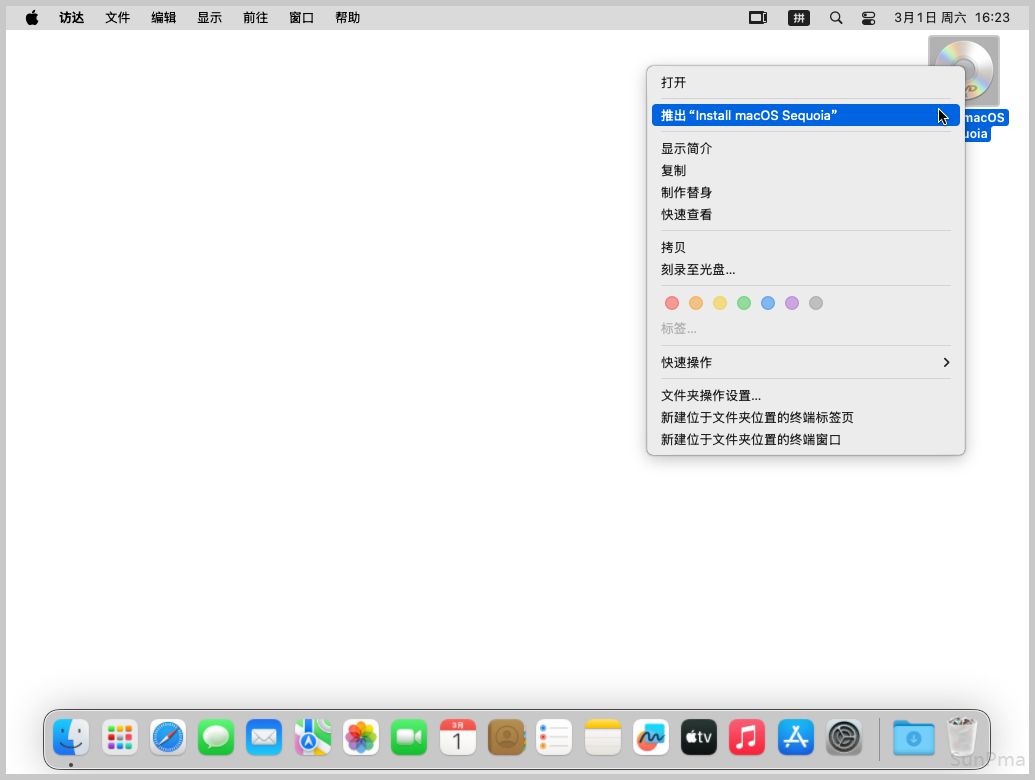The height and width of the screenshot is (780, 1035).
Task: Open the App Store icon
Action: tap(796, 738)
